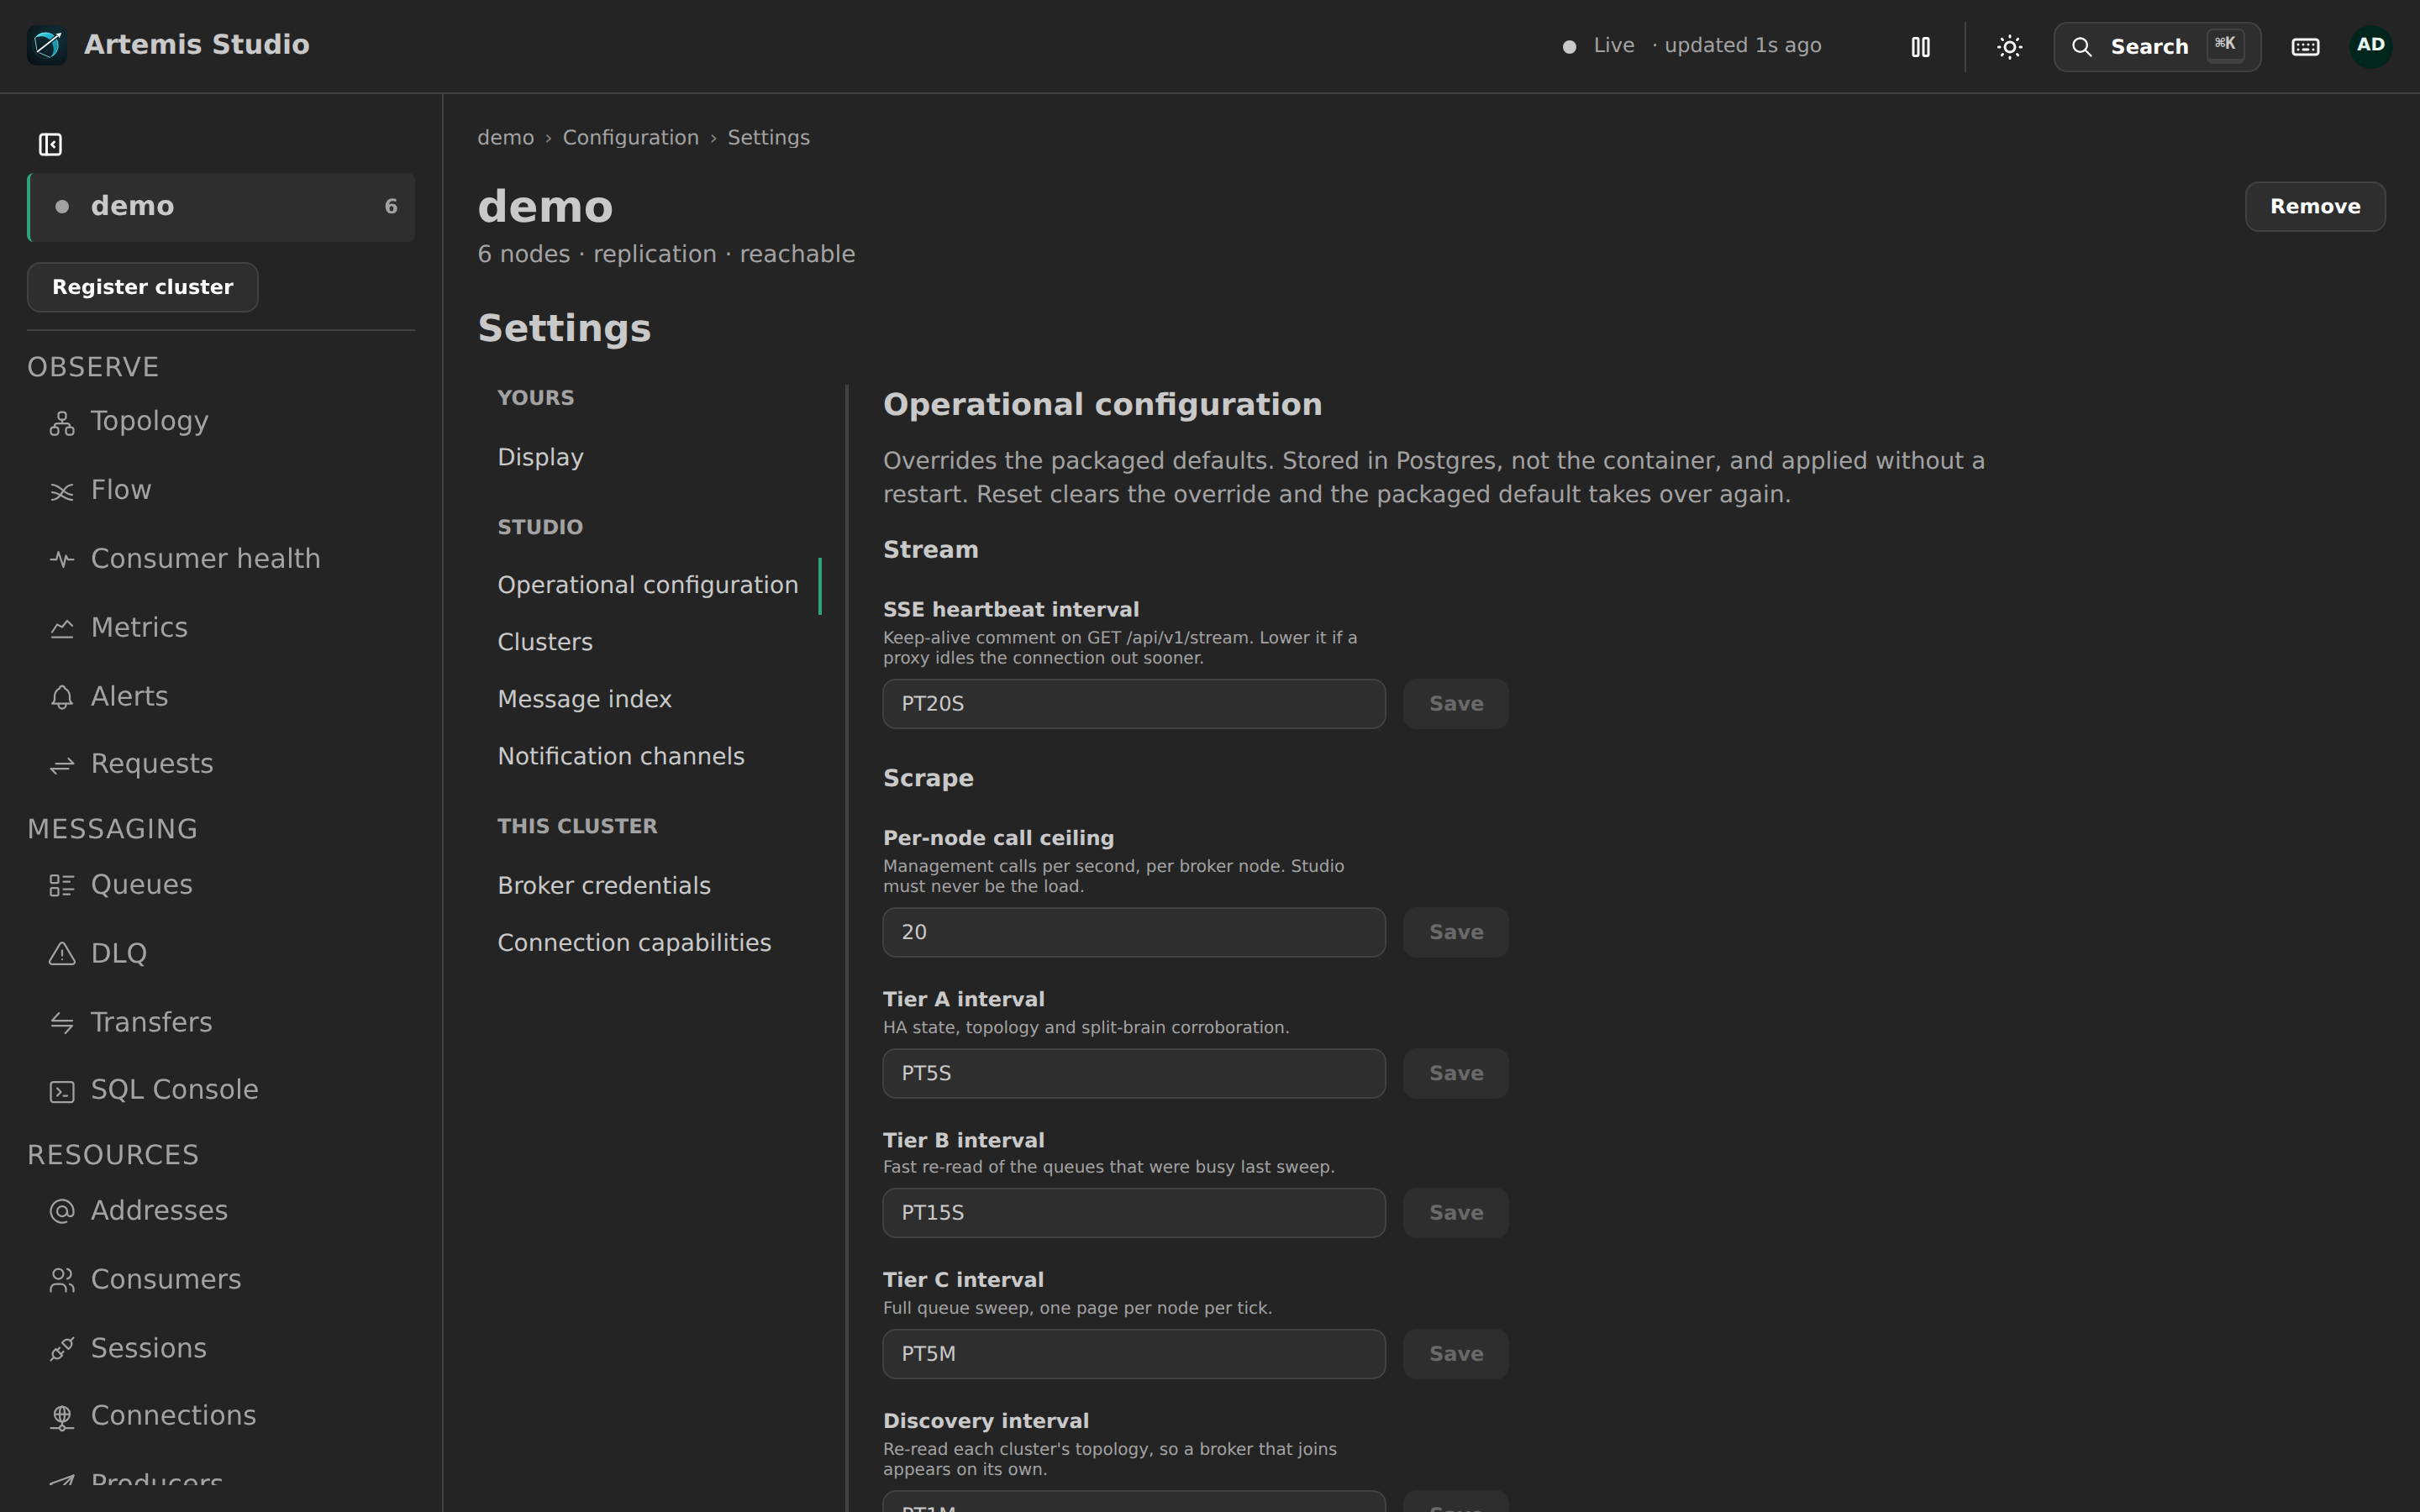Open Connections page
The image size is (2420, 1512).
click(x=221, y=1416)
